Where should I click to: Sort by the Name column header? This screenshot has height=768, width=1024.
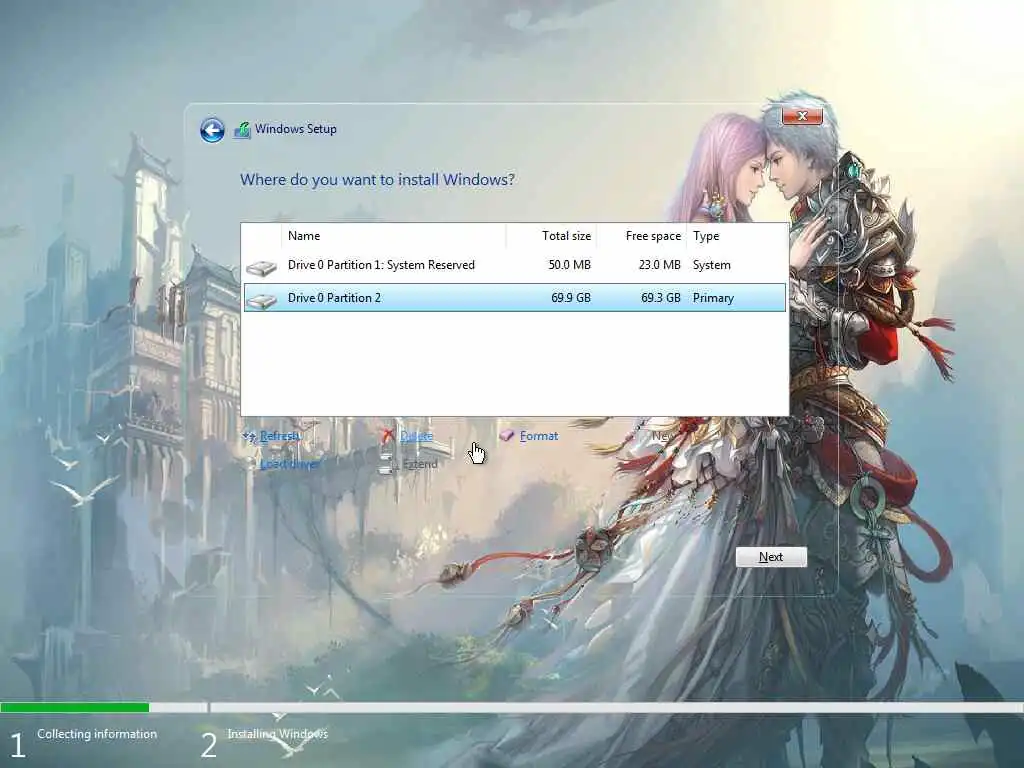coord(393,236)
